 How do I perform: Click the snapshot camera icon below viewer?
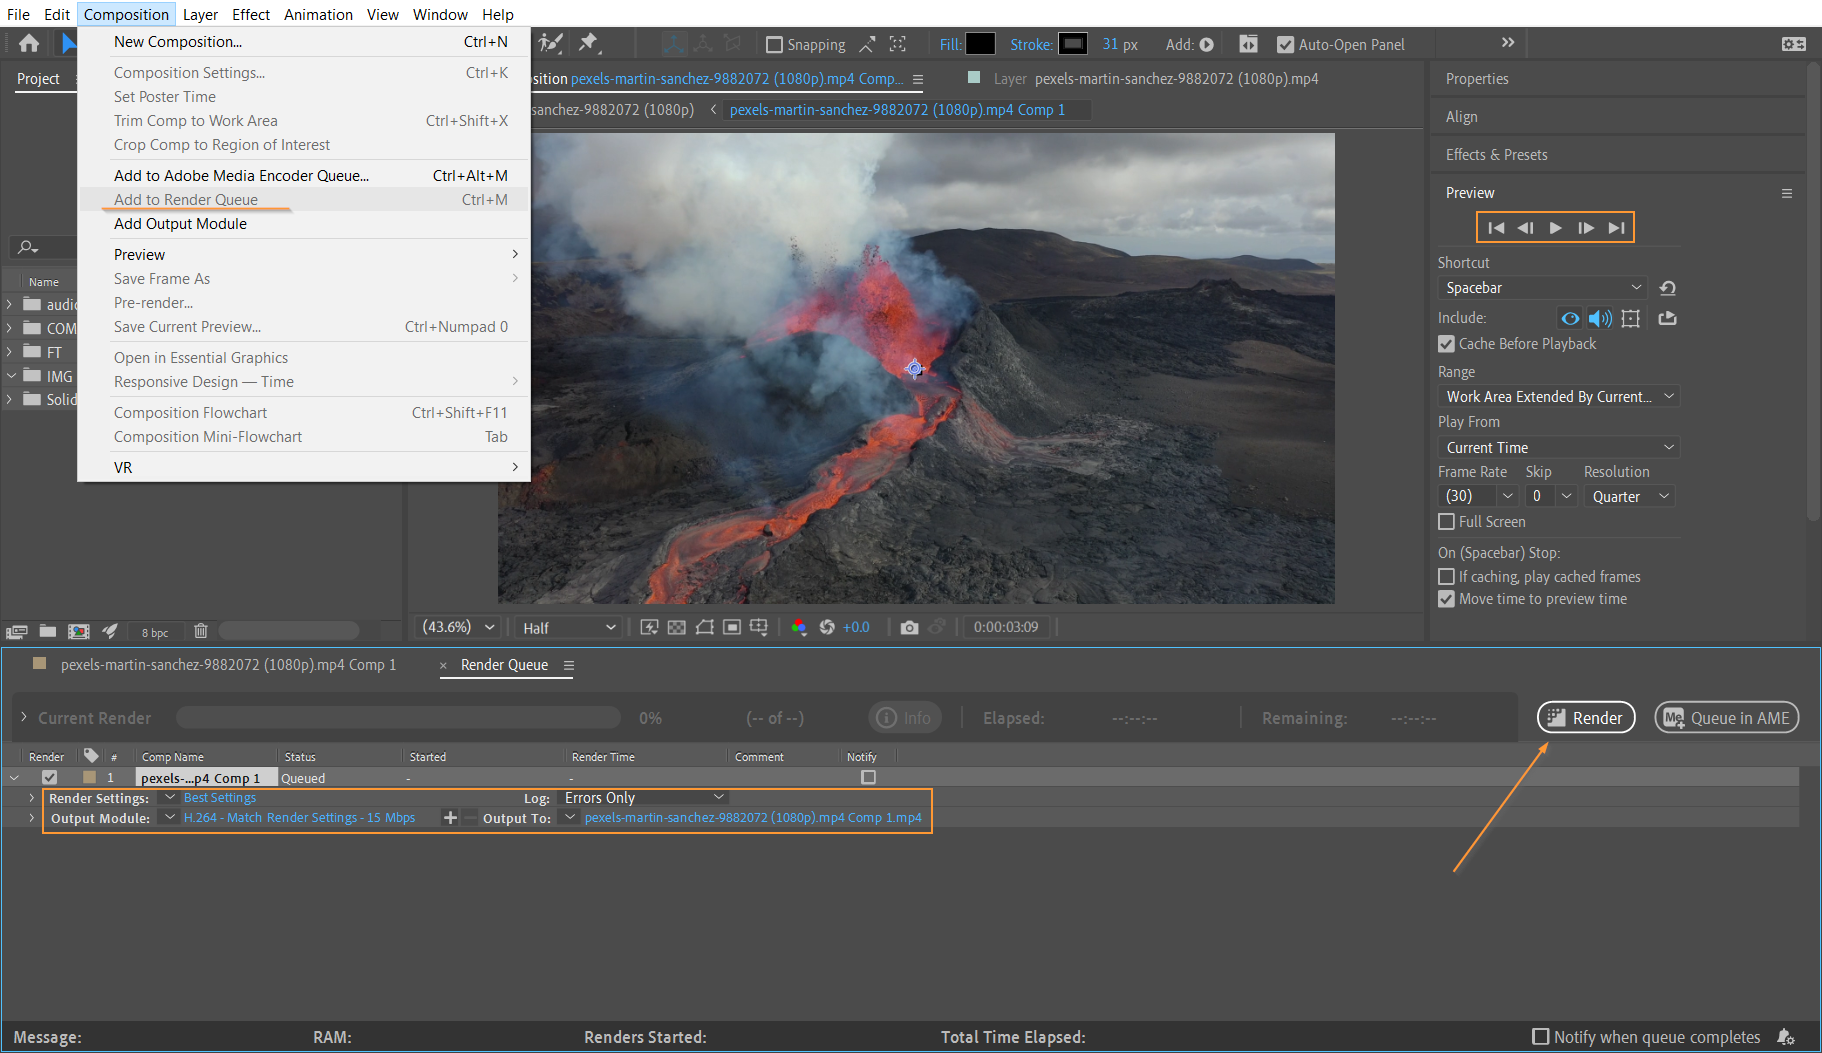click(x=909, y=628)
